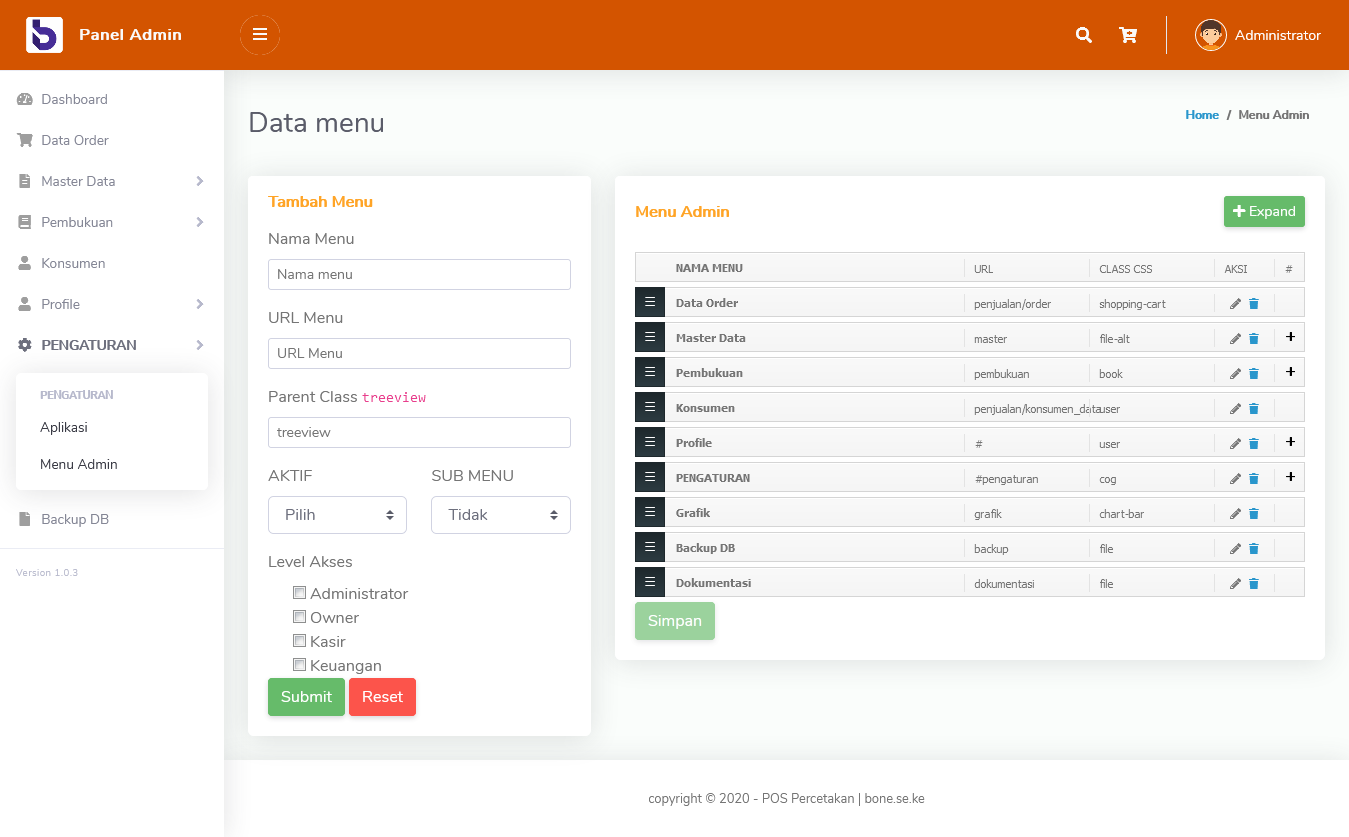Select Aplikasi under PENGATURAN submenu
1349x837 pixels.
click(x=64, y=427)
